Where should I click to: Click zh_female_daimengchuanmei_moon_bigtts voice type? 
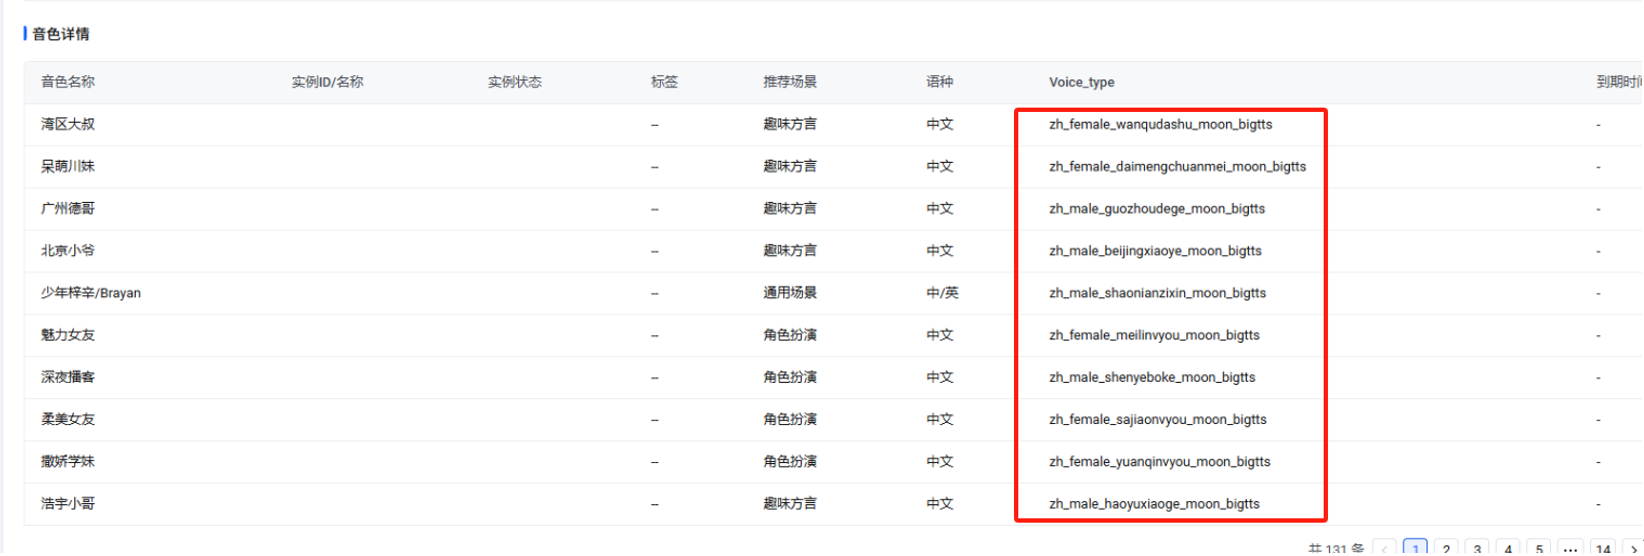pos(1177,166)
